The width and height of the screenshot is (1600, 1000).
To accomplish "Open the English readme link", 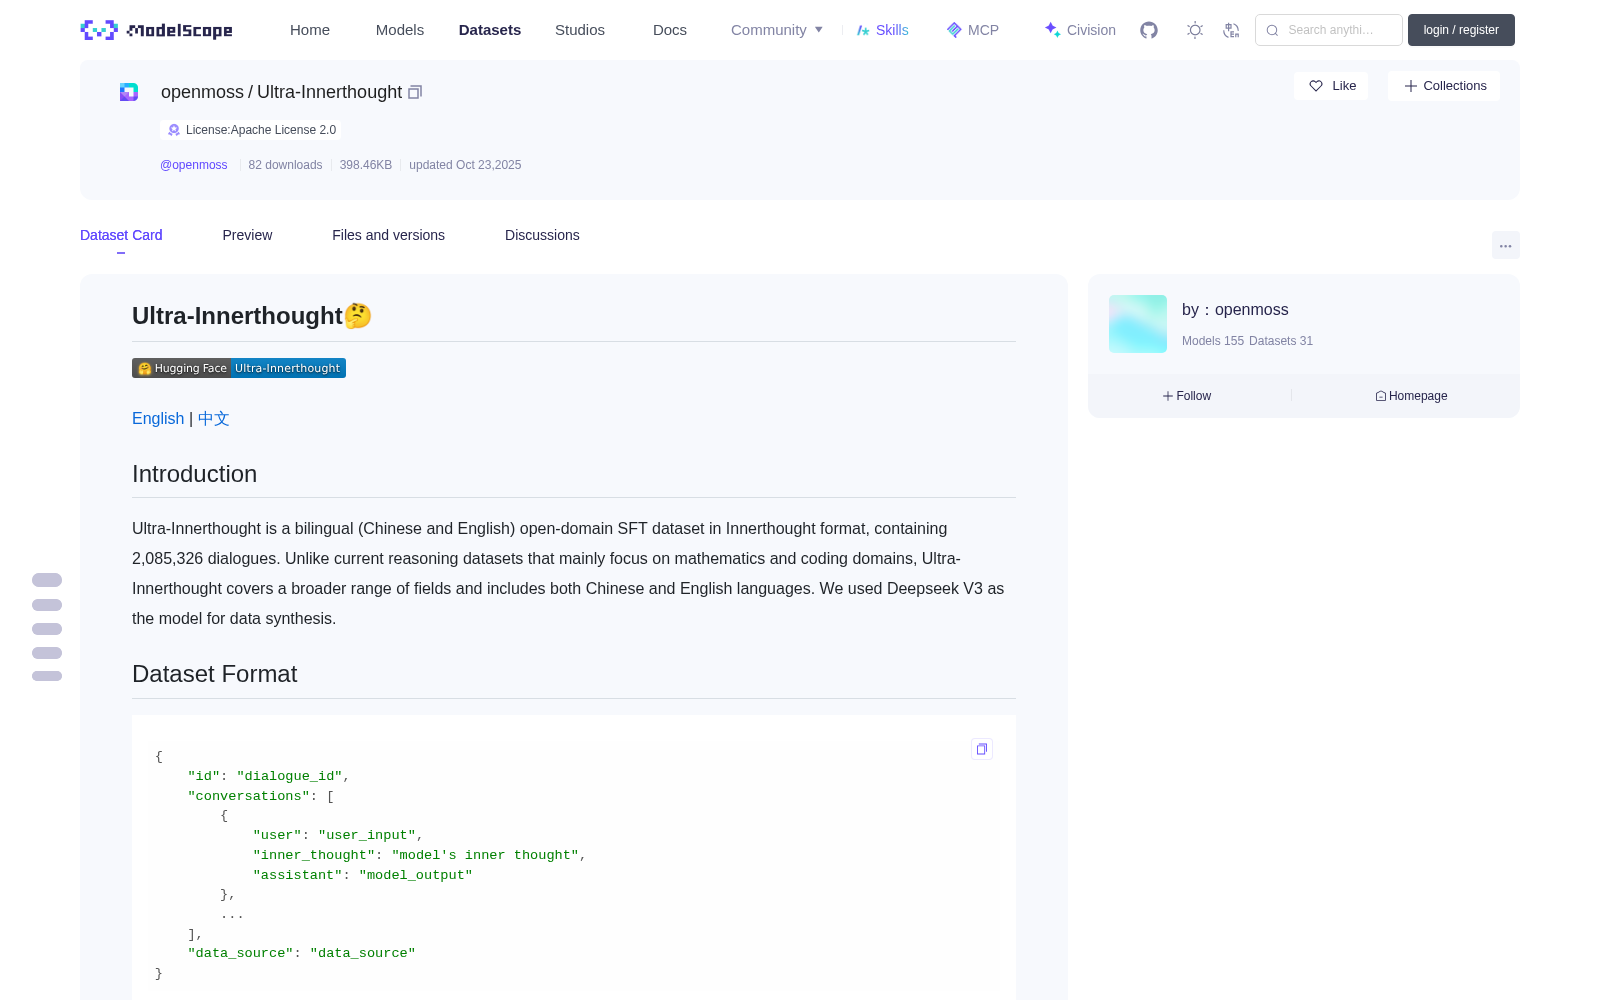I will click(158, 418).
